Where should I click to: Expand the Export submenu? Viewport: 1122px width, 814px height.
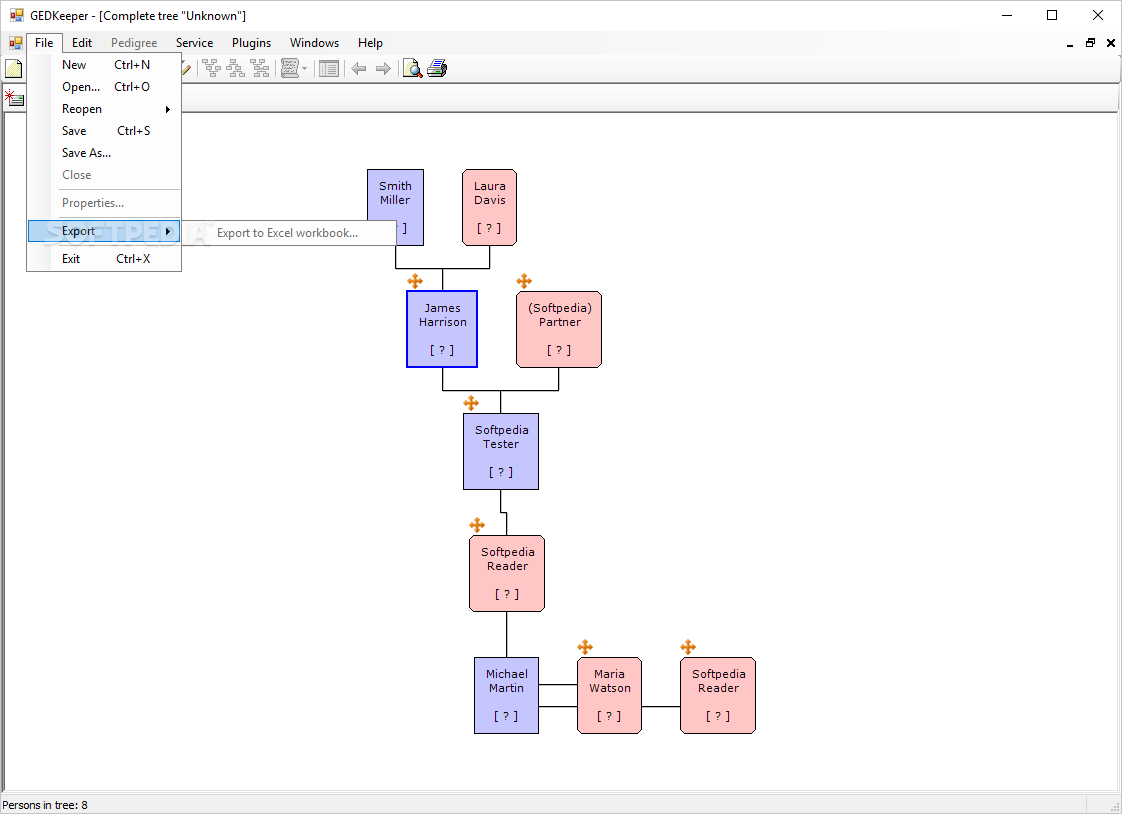[x=104, y=231]
